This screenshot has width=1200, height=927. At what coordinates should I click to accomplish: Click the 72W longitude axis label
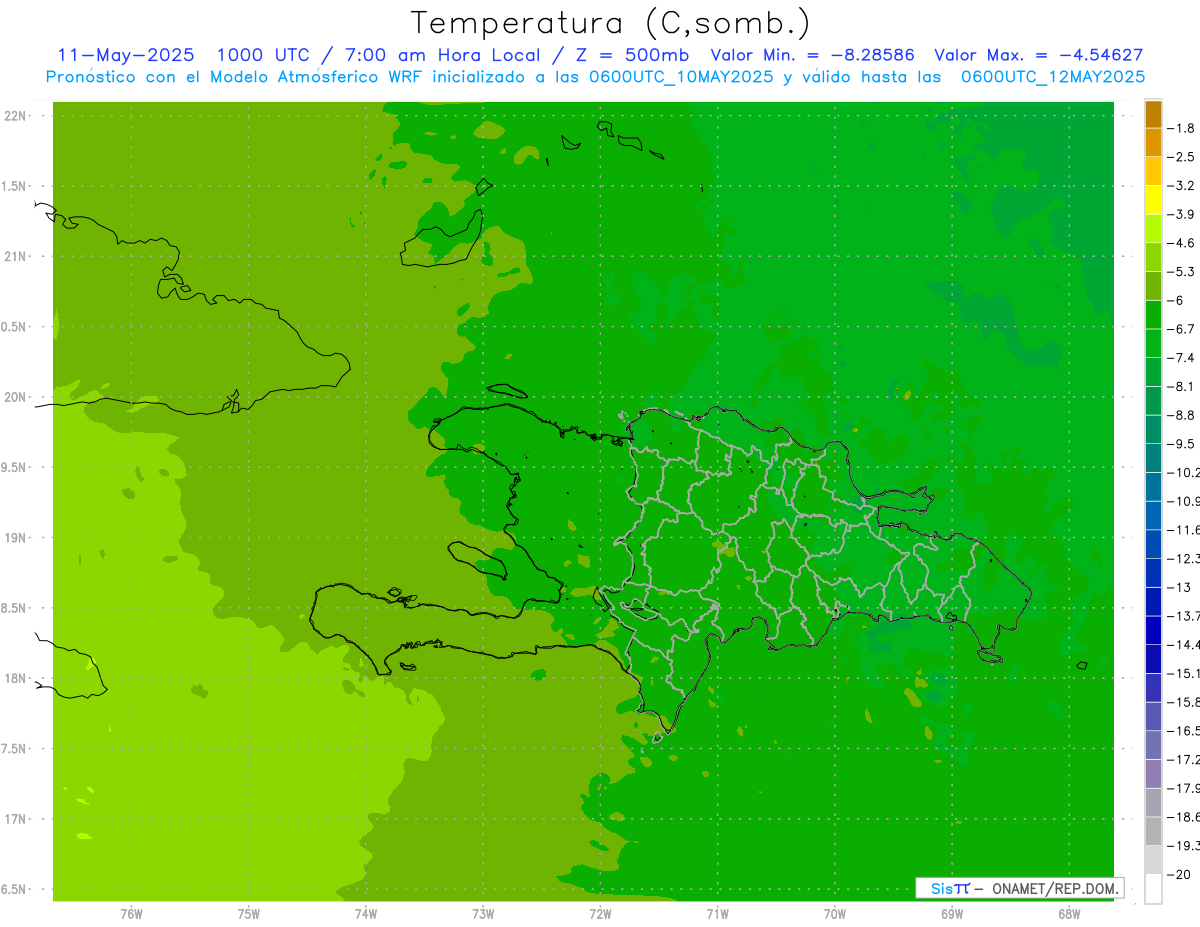[x=600, y=914]
